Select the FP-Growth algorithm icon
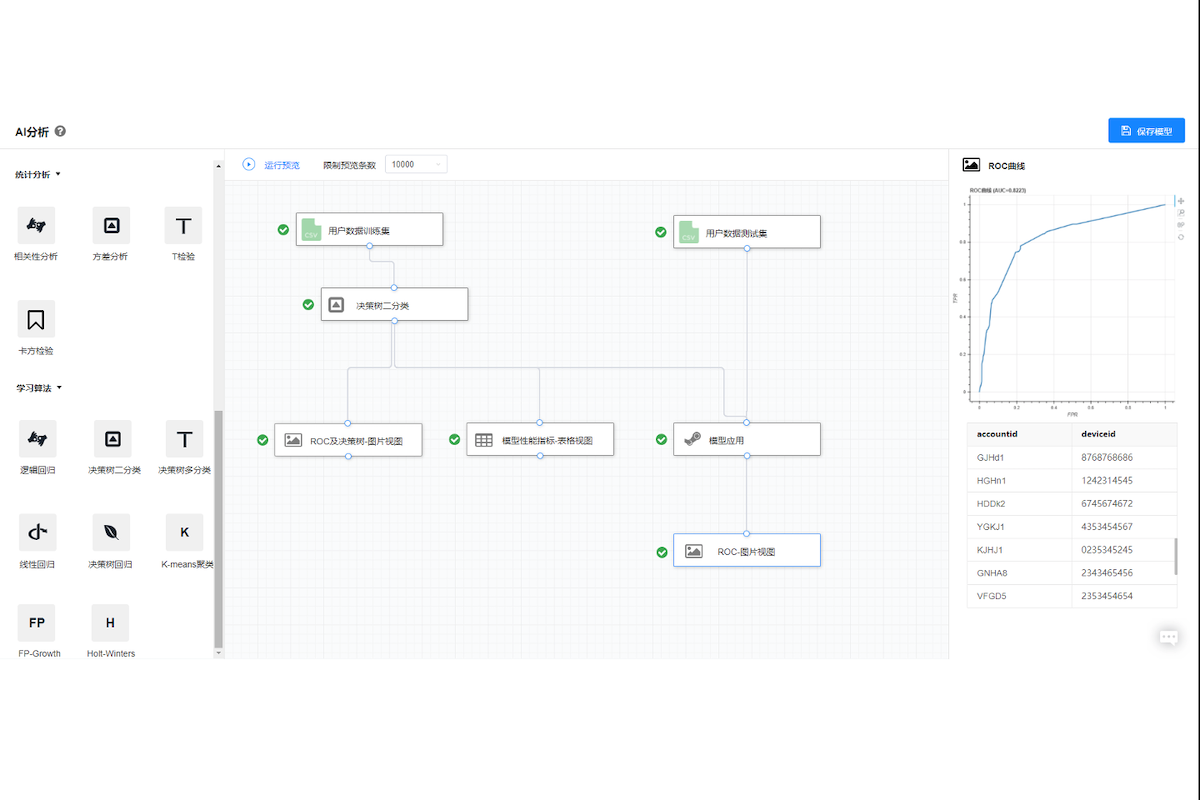Screen dimensions: 1200x800 [x=36, y=623]
